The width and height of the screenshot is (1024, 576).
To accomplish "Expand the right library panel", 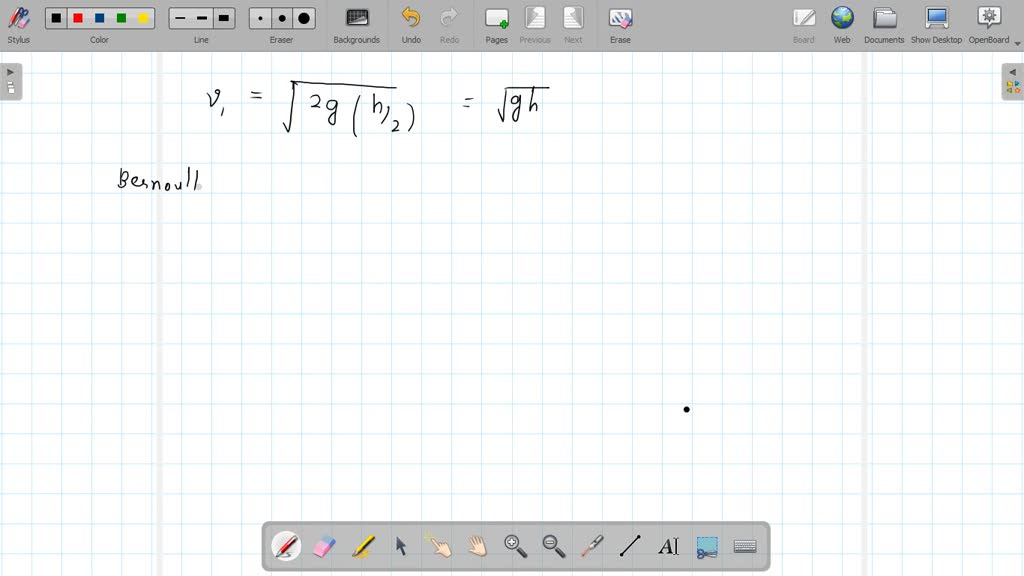I will pos(1012,81).
